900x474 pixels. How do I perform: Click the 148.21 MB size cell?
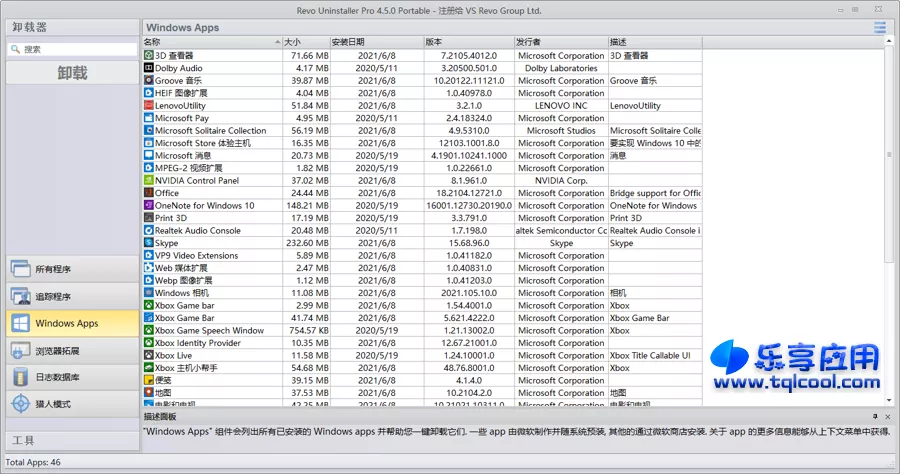[x=307, y=205]
